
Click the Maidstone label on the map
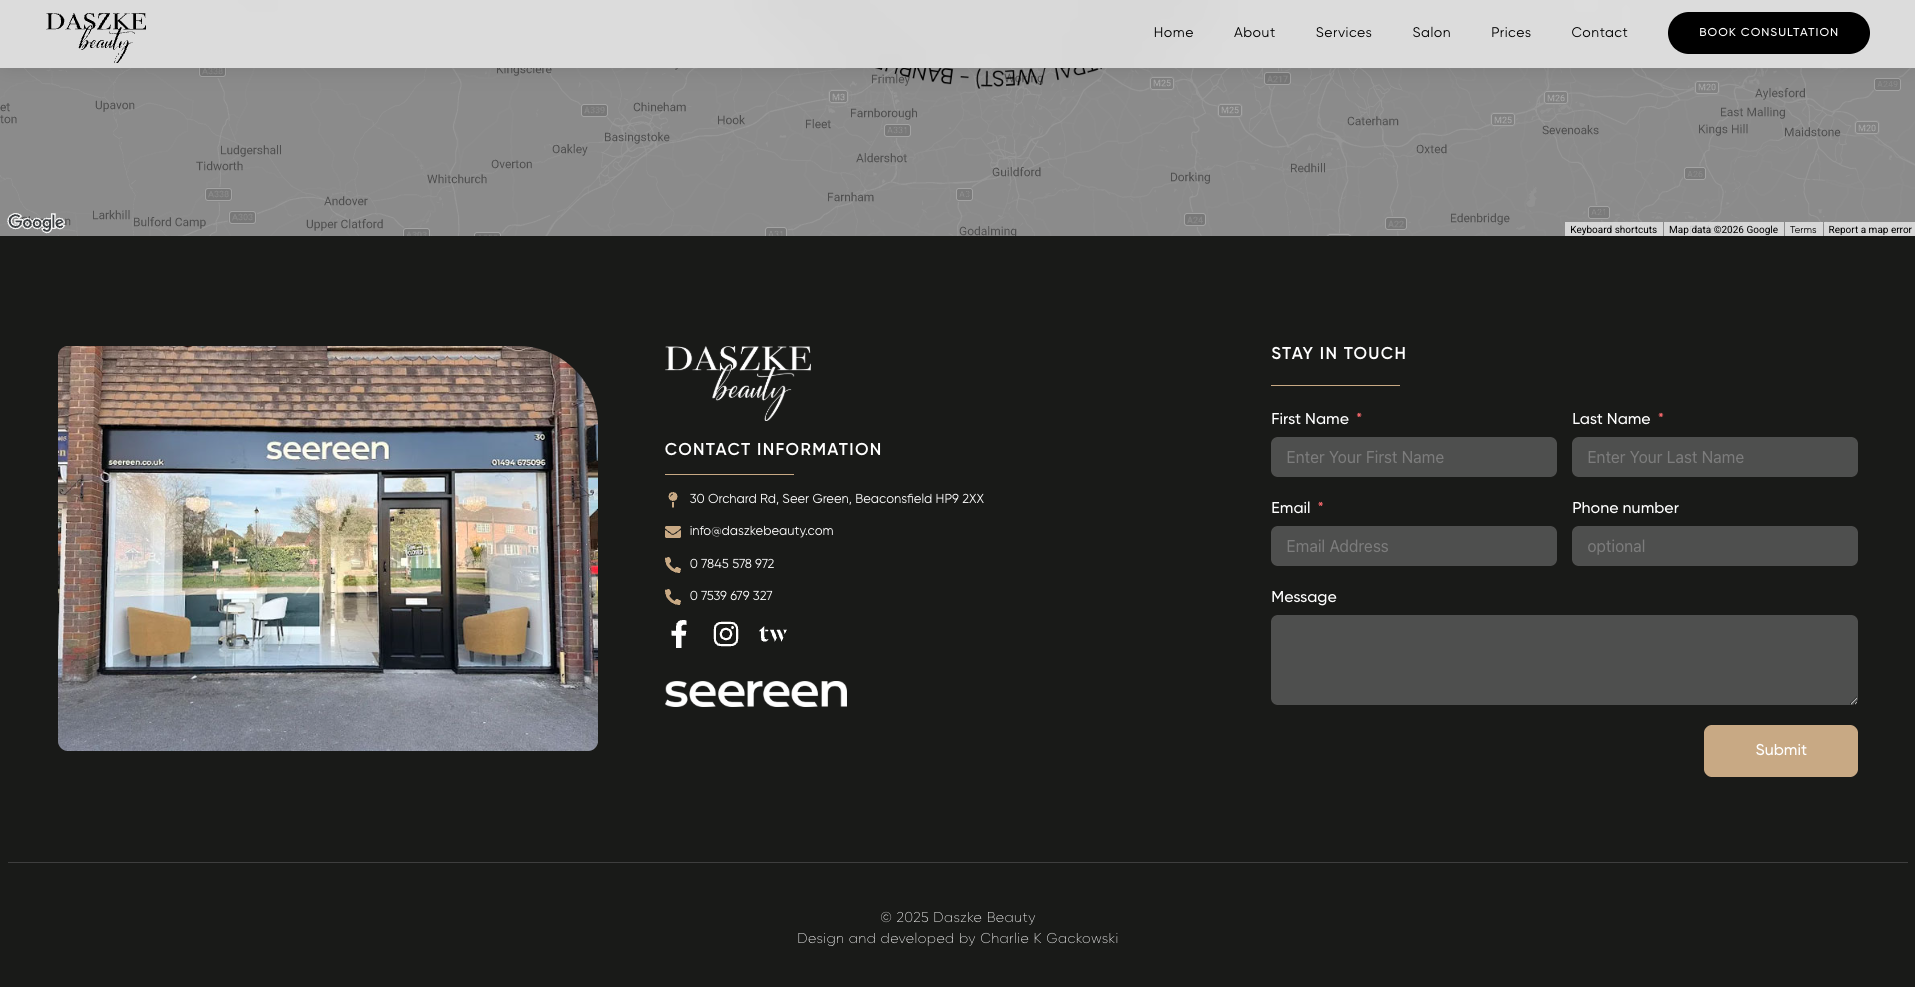[1812, 132]
